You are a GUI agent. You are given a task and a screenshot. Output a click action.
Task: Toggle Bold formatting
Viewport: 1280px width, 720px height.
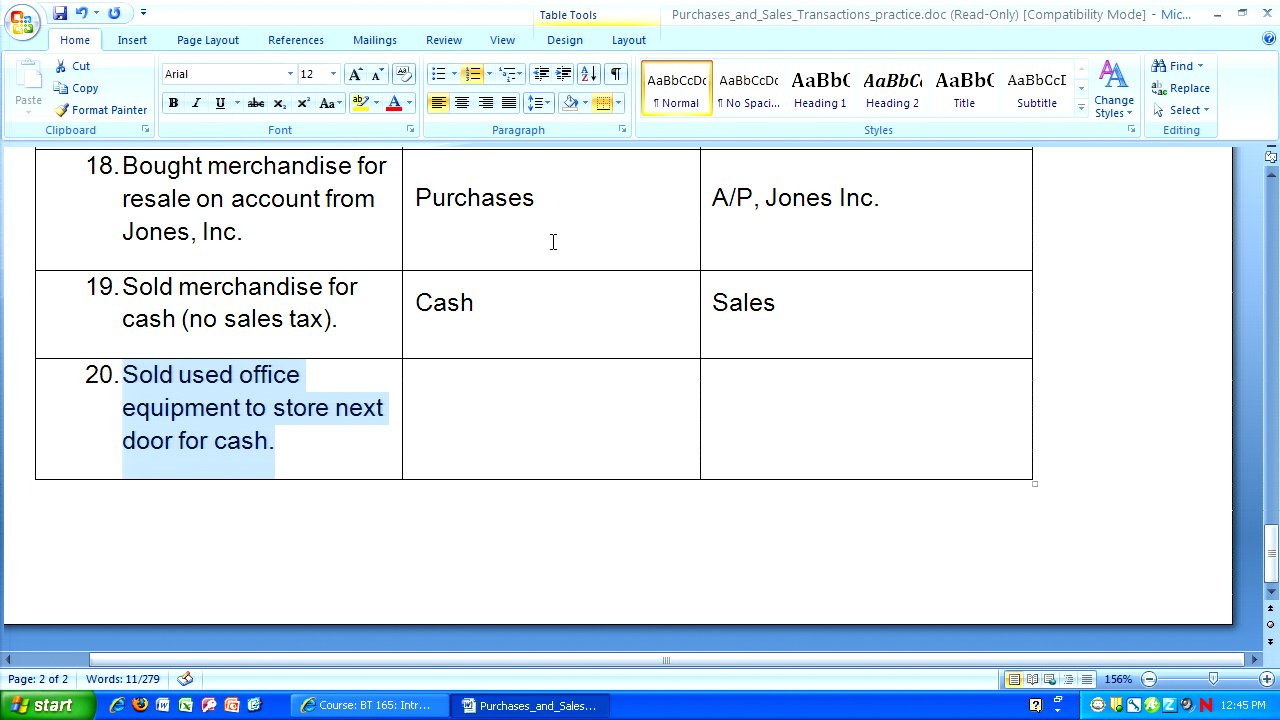[x=173, y=103]
